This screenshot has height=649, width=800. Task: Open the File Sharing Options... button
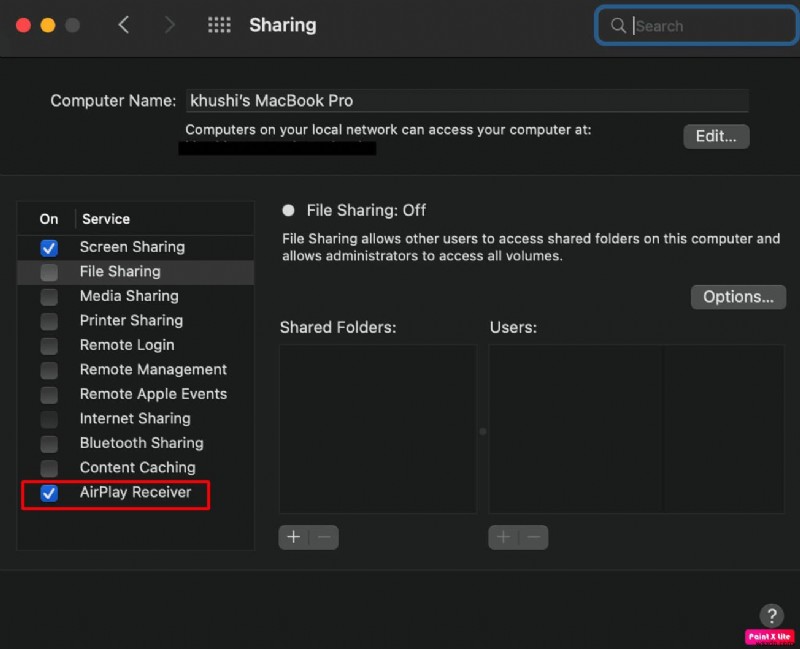(x=738, y=296)
